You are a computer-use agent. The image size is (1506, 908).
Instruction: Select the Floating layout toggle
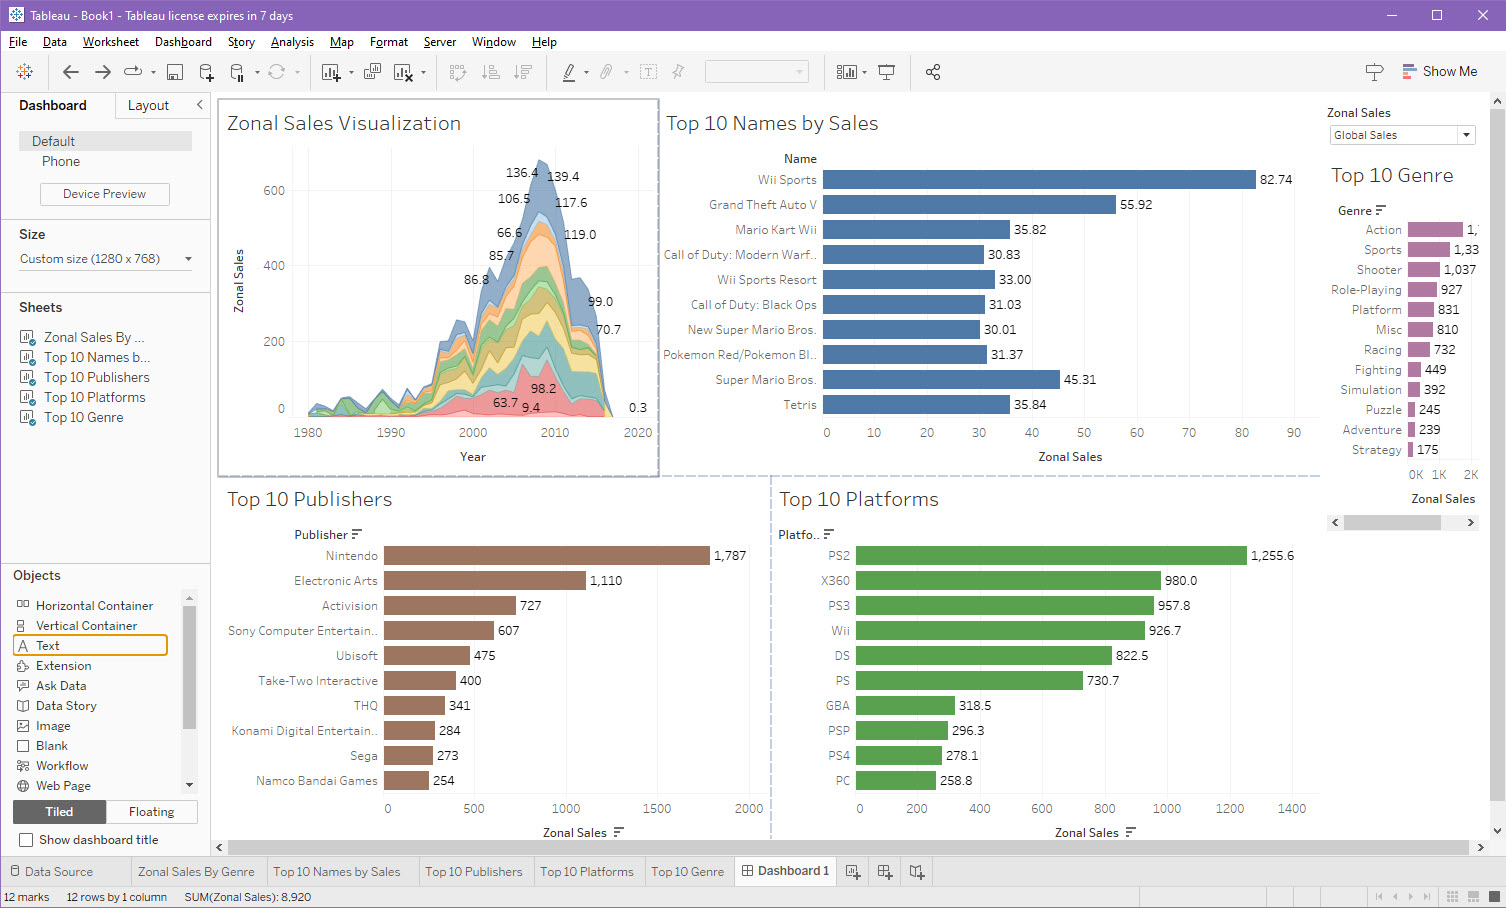[x=151, y=812]
